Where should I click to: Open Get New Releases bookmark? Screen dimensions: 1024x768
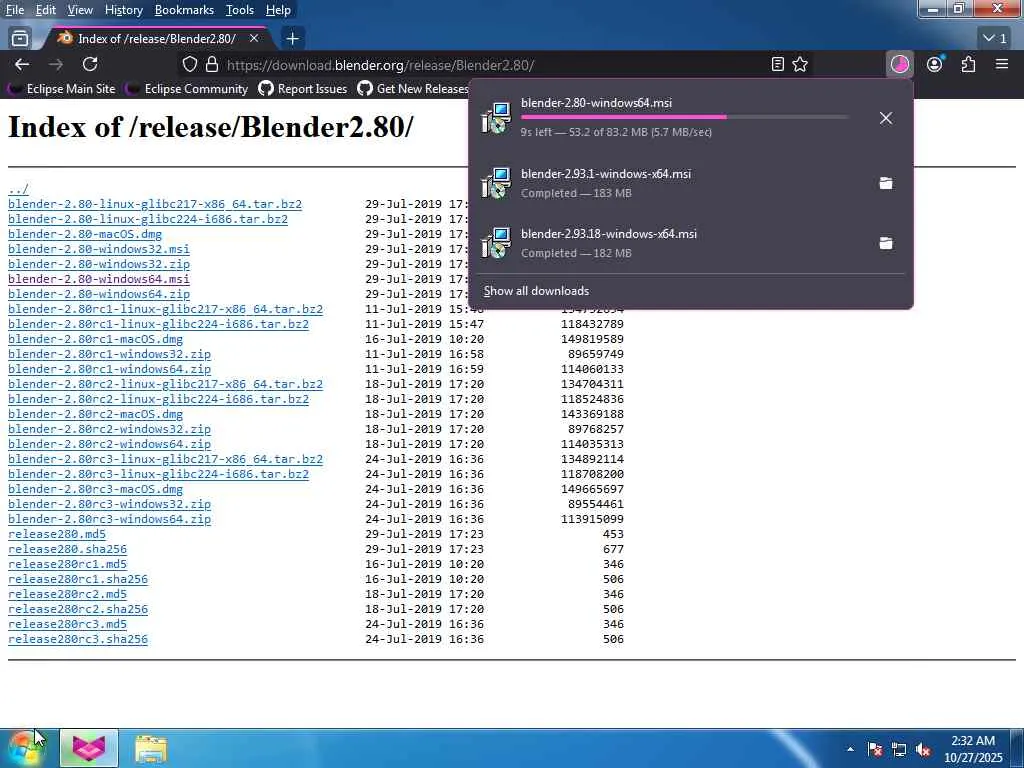click(x=413, y=89)
